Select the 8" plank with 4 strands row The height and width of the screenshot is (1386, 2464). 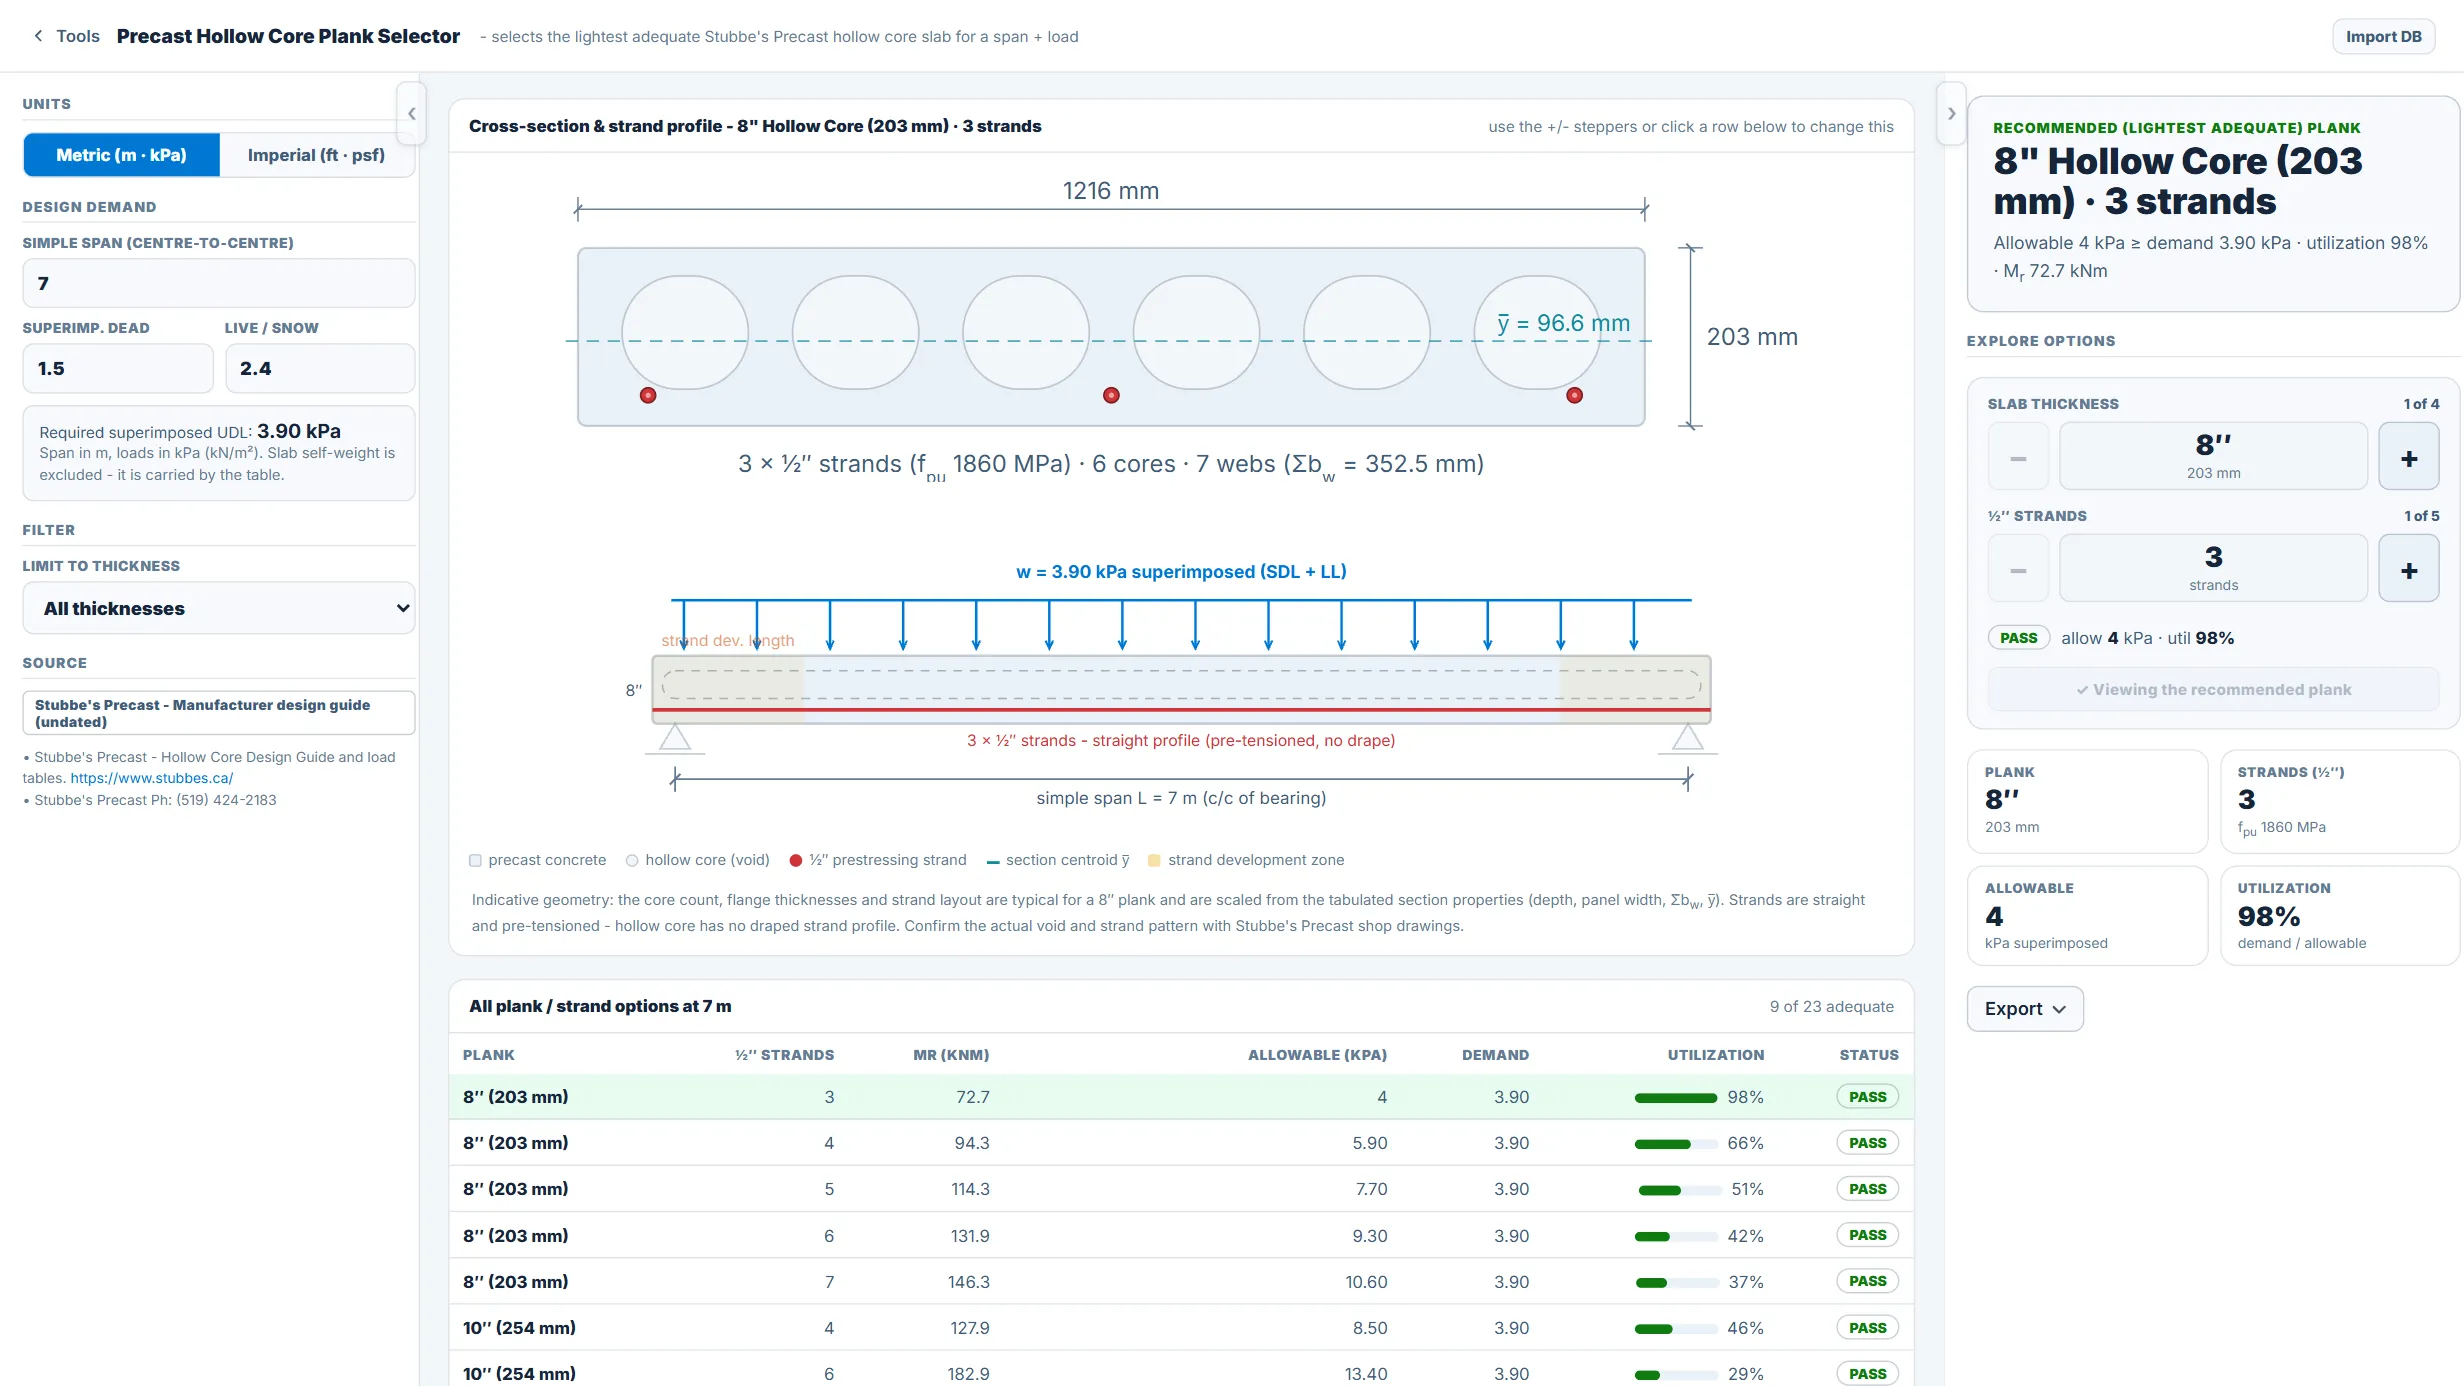tap(1181, 1143)
